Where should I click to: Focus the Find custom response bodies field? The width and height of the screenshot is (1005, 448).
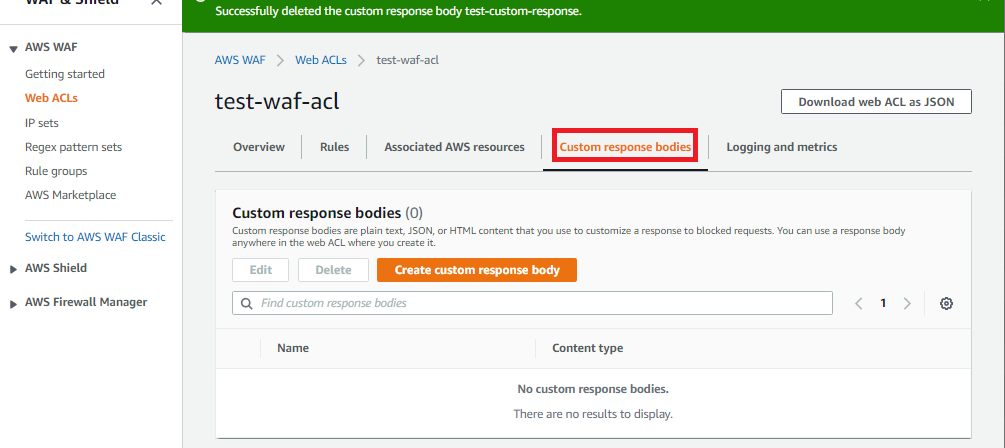532,303
